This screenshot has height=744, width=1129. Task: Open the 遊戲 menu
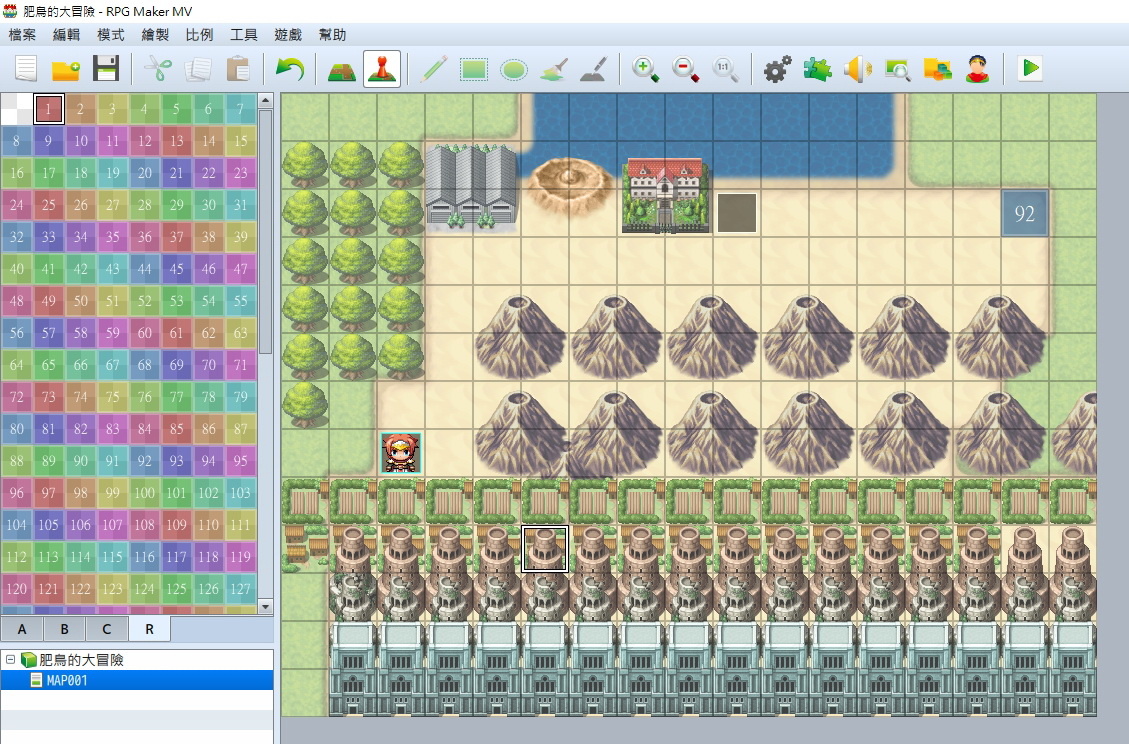(x=288, y=35)
